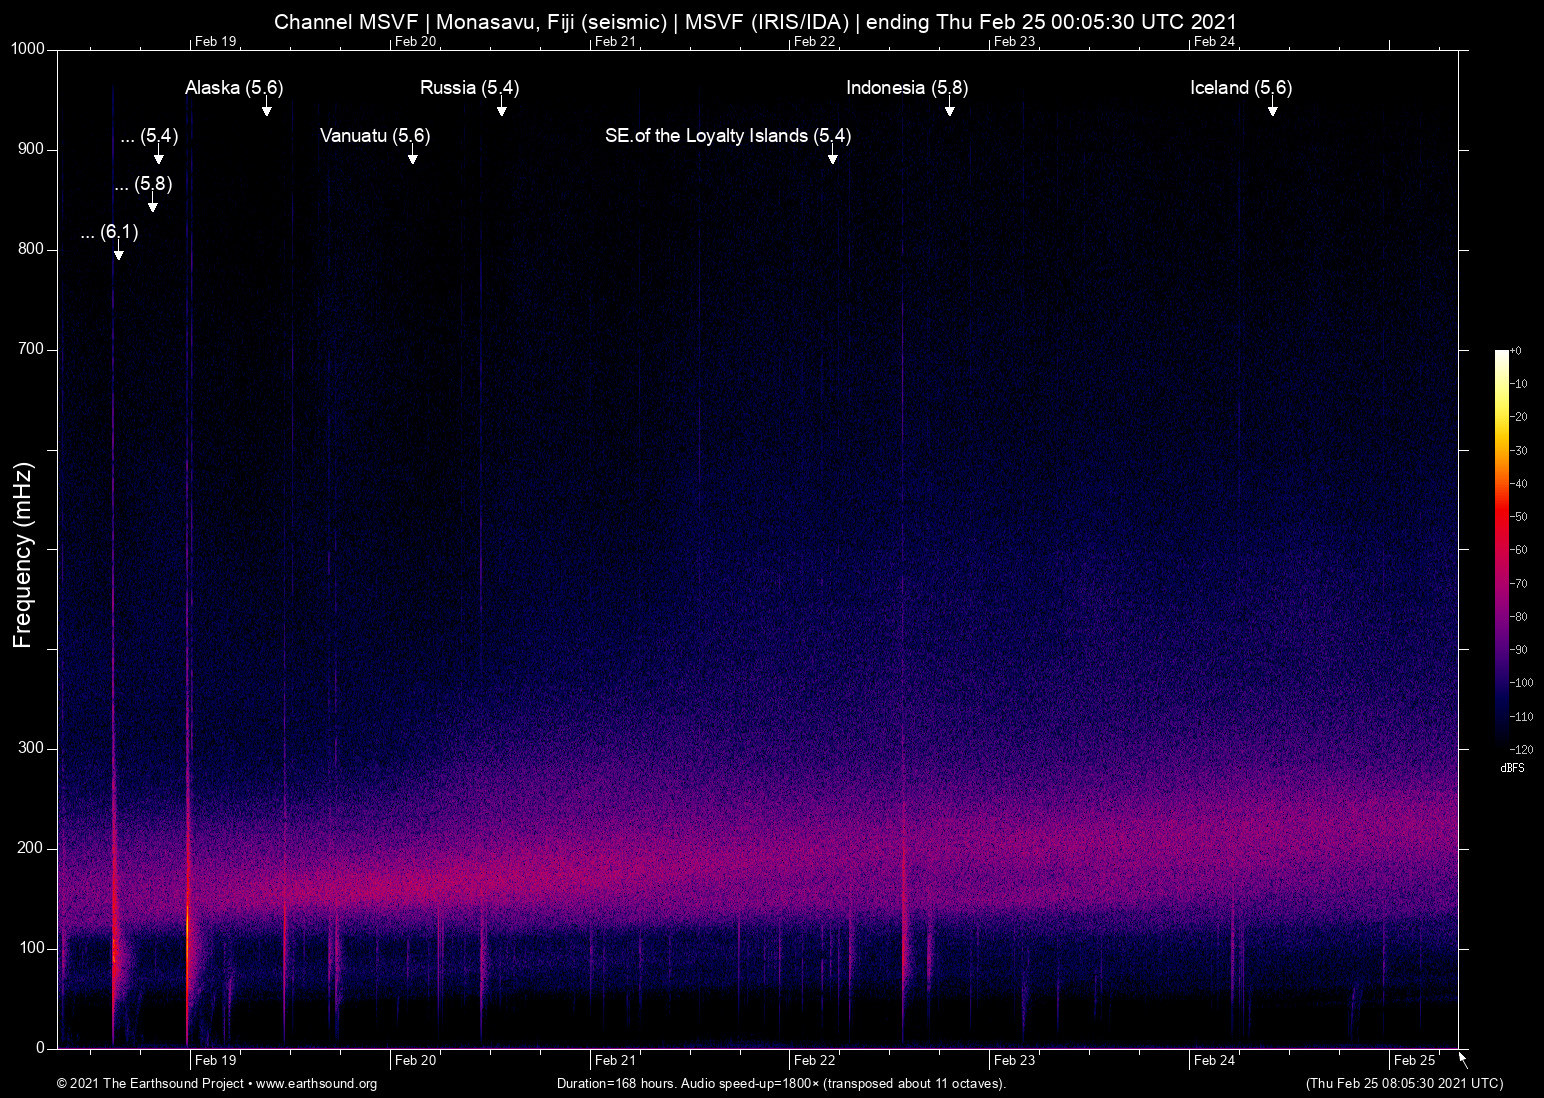Image resolution: width=1544 pixels, height=1098 pixels.
Task: Click the Frequency (mHz) axis label
Action: (23, 555)
